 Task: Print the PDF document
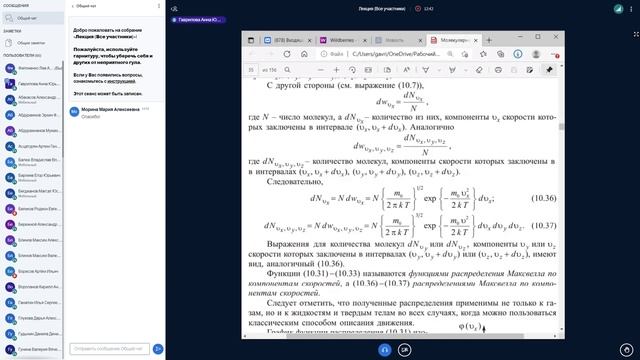coord(498,70)
